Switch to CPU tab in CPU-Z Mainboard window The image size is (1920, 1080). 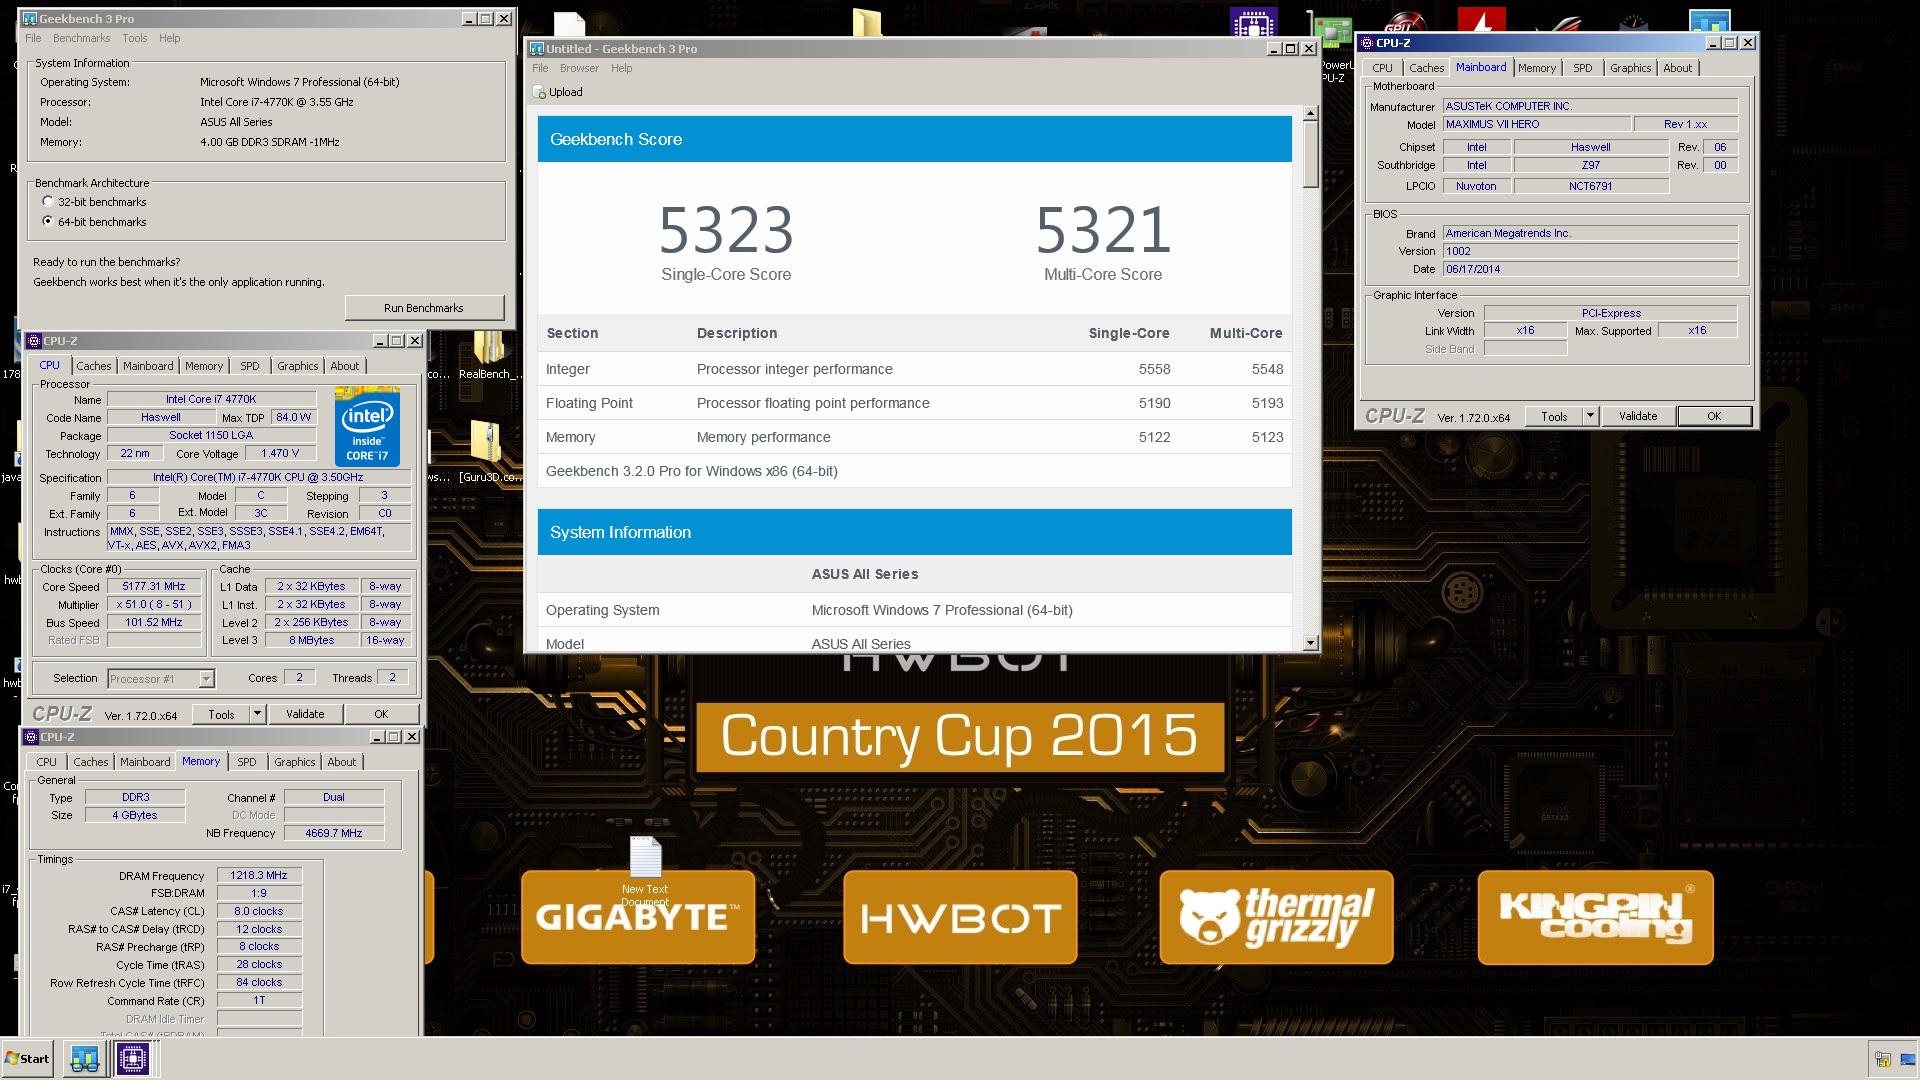click(1382, 68)
